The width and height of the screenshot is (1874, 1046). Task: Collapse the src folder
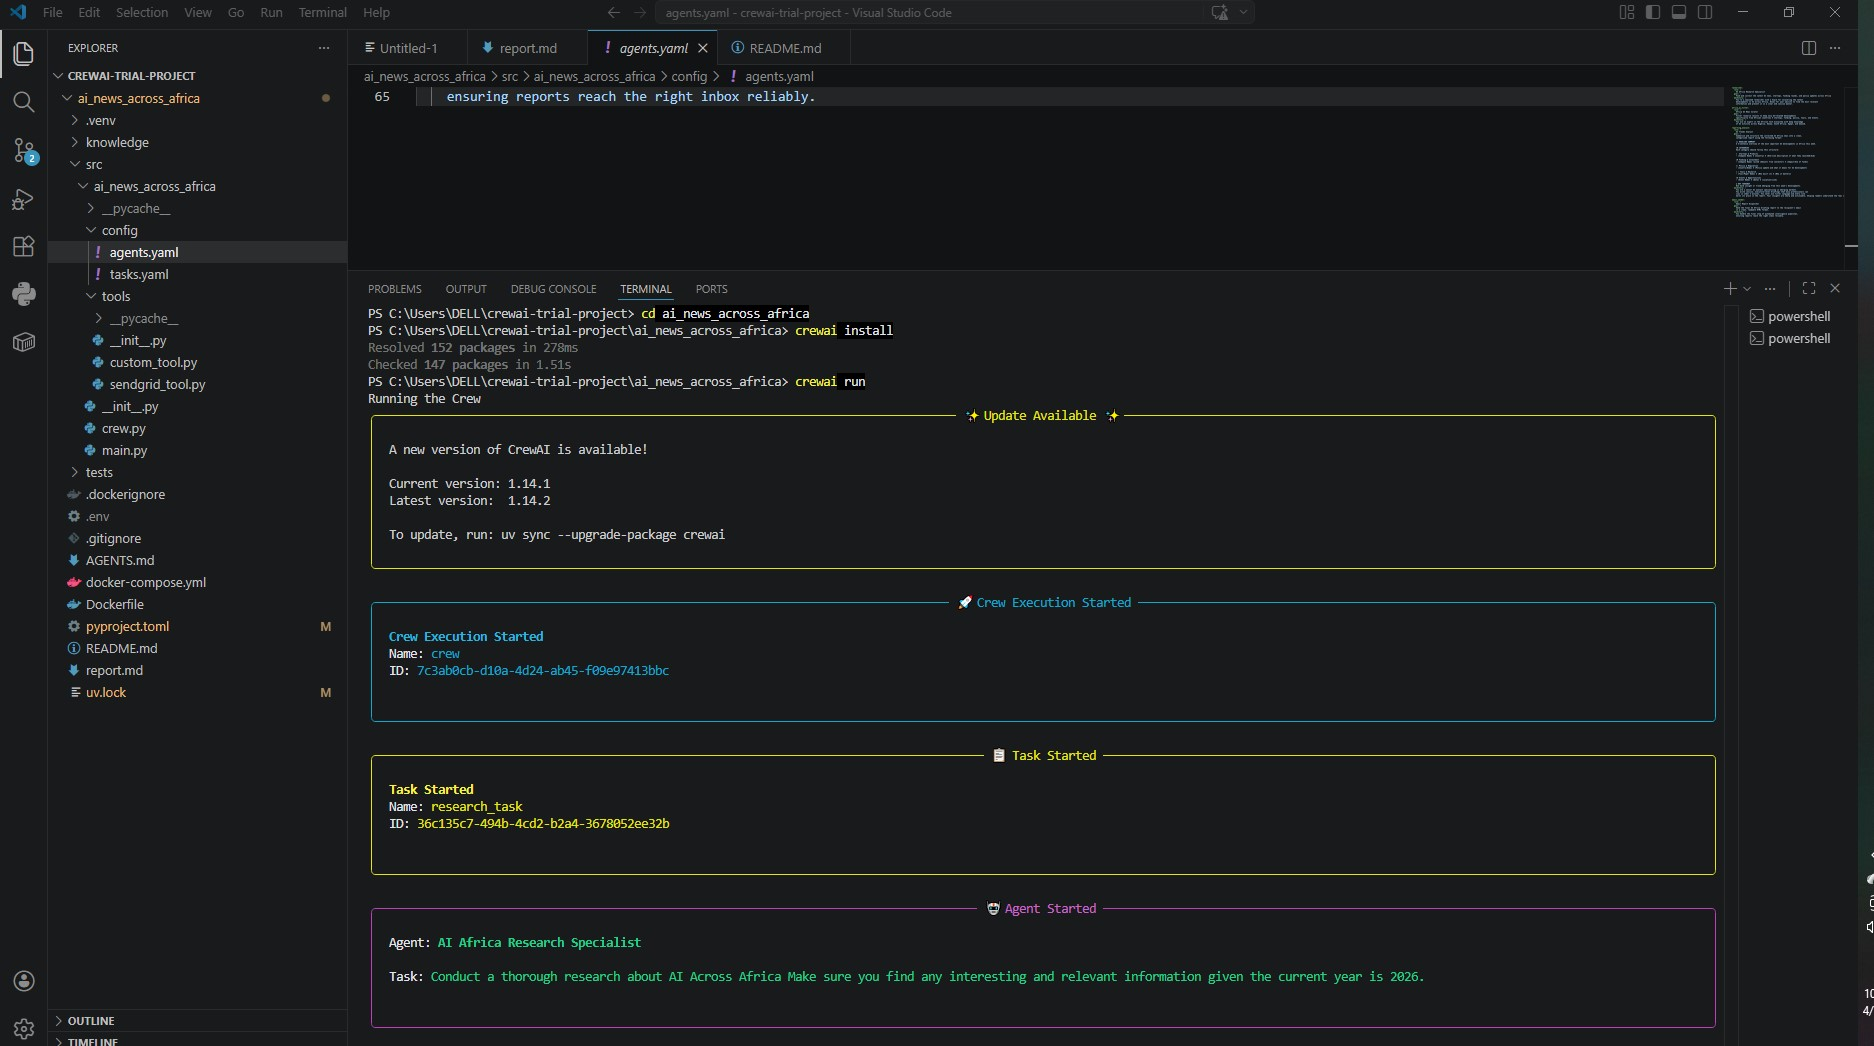coord(94,164)
